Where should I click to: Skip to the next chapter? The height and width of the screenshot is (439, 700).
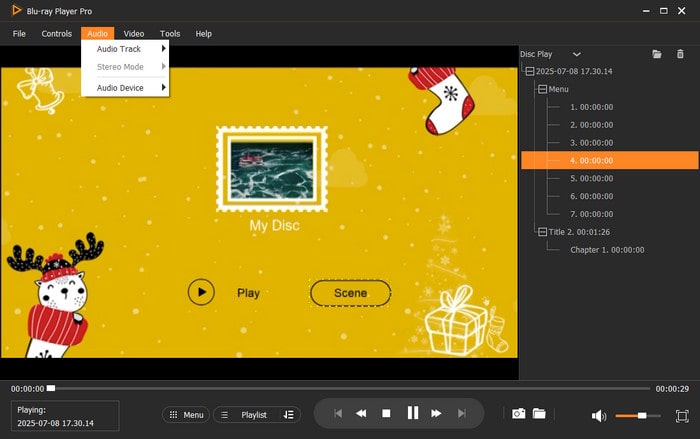(x=461, y=413)
